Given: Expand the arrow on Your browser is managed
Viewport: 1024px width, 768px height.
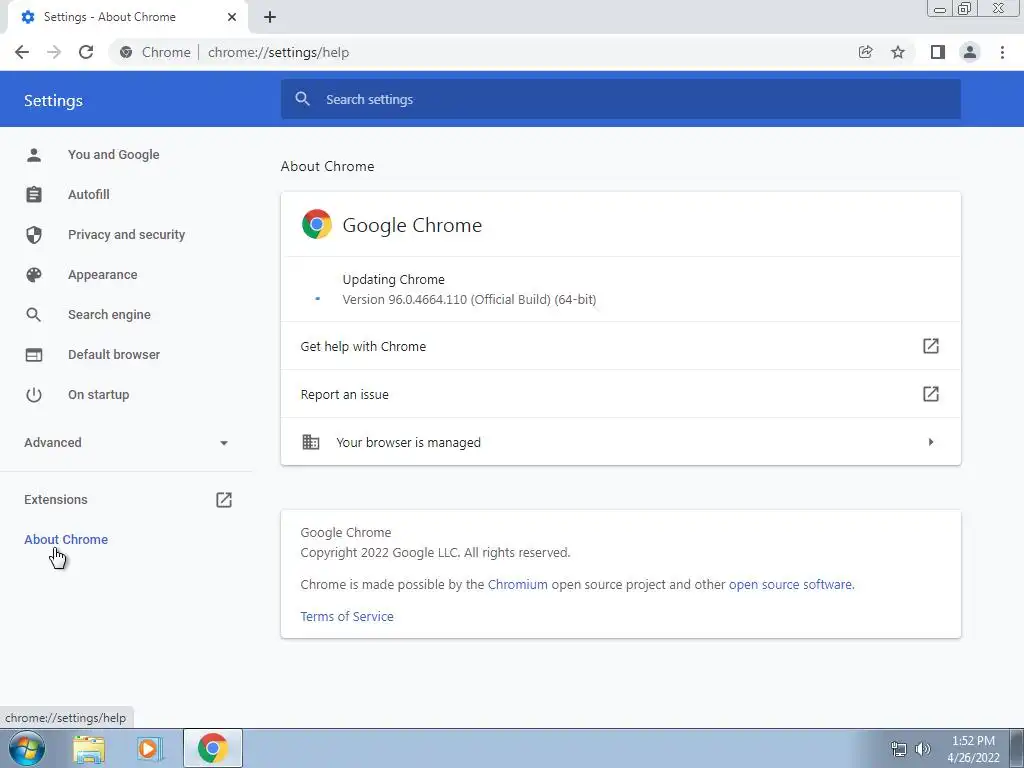Looking at the screenshot, I should pyautogui.click(x=931, y=442).
